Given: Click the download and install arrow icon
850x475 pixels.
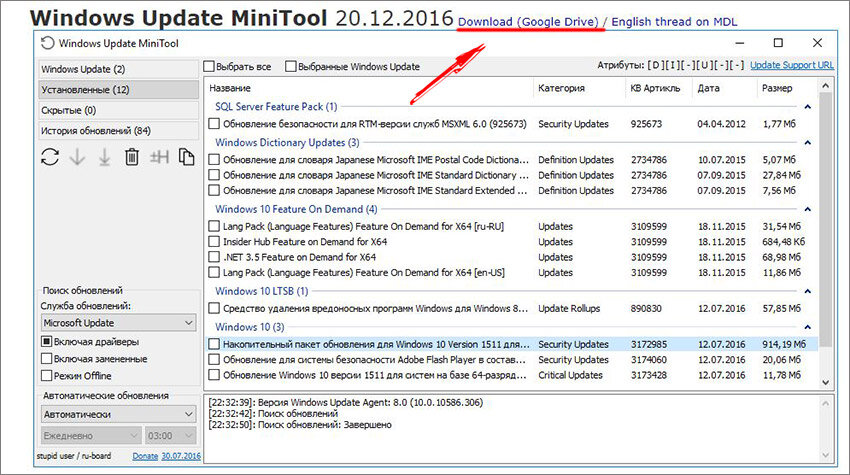Looking at the screenshot, I should (x=105, y=157).
